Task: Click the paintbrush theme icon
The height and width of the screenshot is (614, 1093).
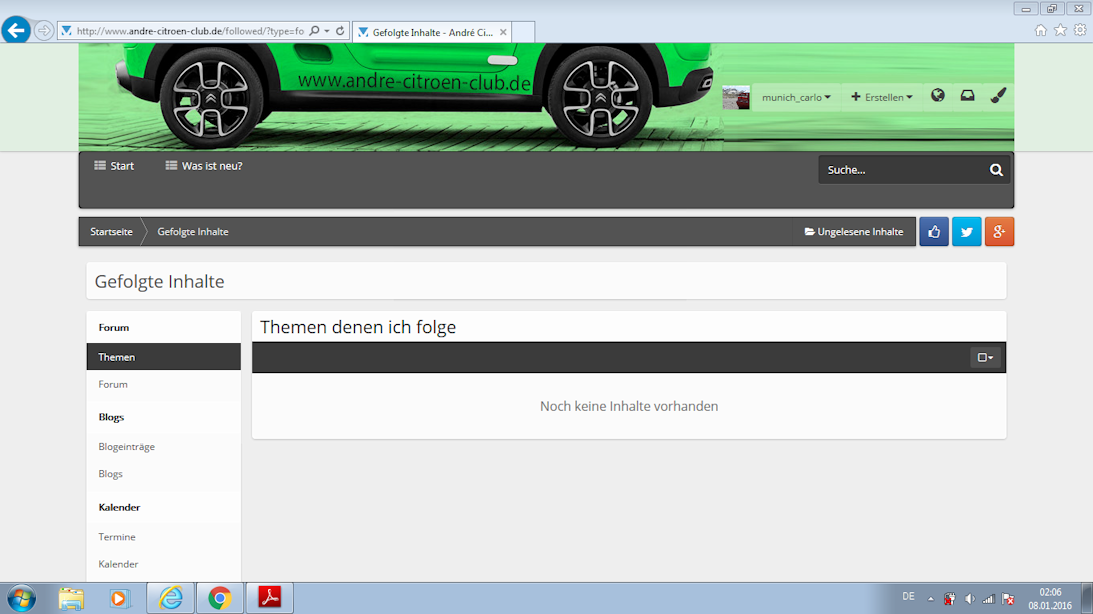Action: coord(998,95)
